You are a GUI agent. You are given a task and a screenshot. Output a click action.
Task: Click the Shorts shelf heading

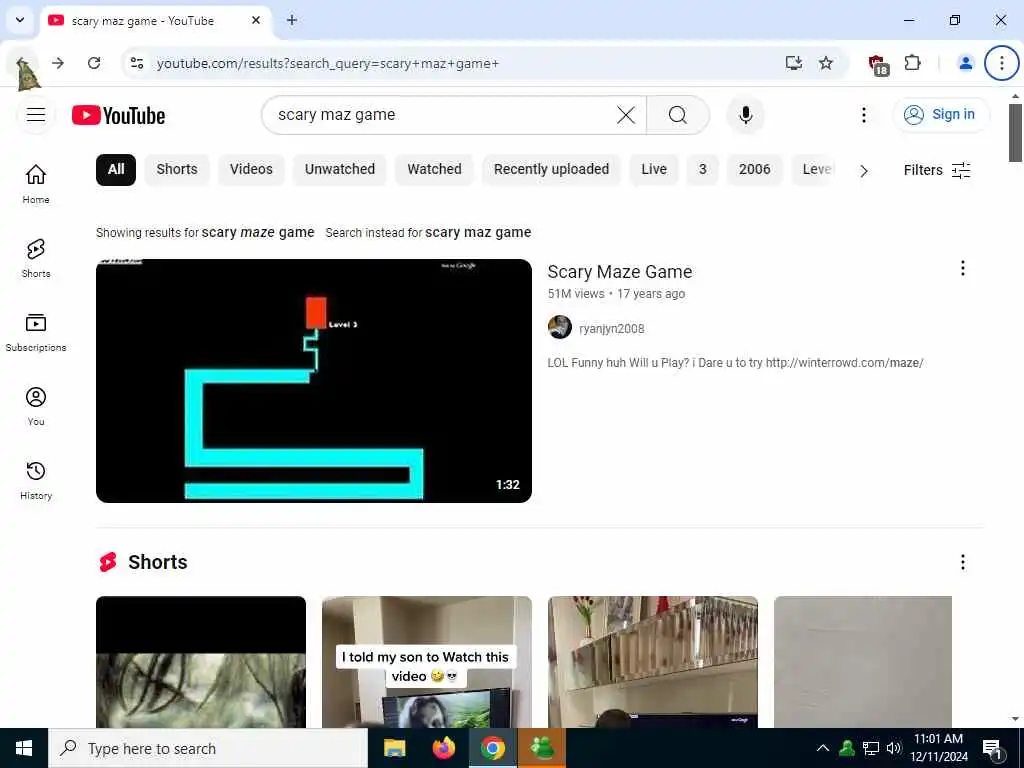pos(157,562)
